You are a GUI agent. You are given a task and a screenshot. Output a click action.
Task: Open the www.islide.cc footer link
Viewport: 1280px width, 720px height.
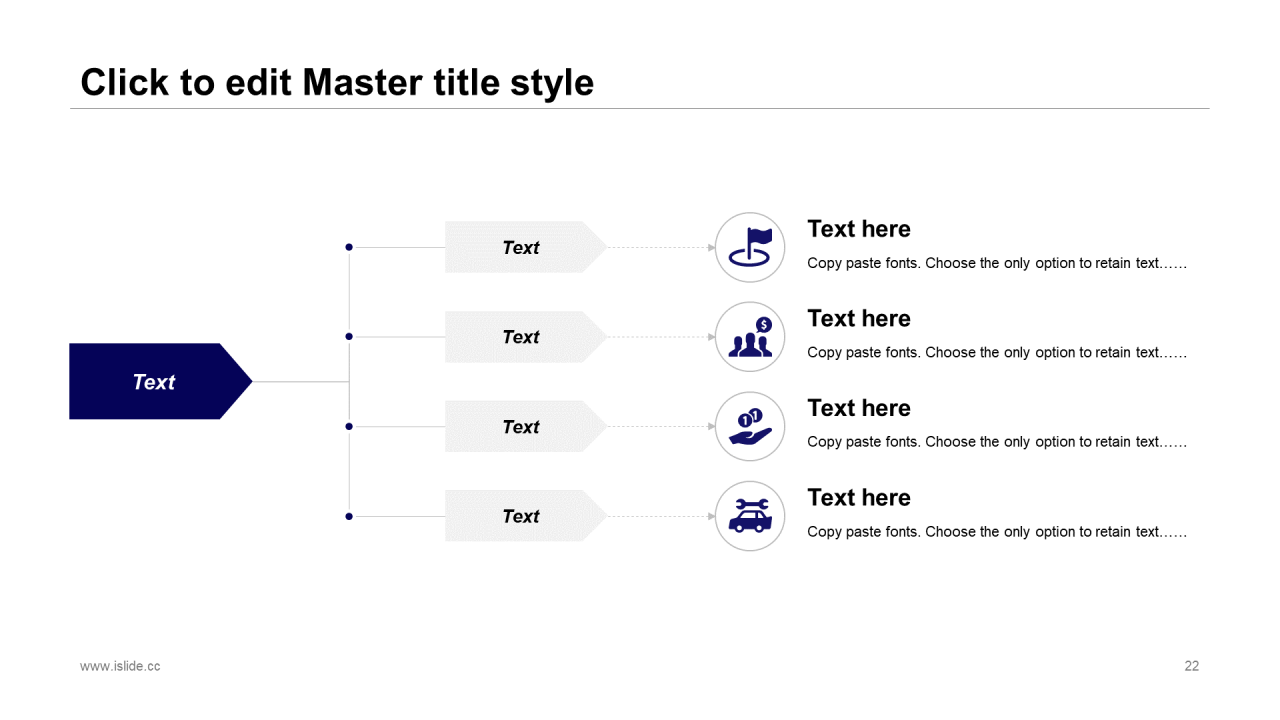120,666
